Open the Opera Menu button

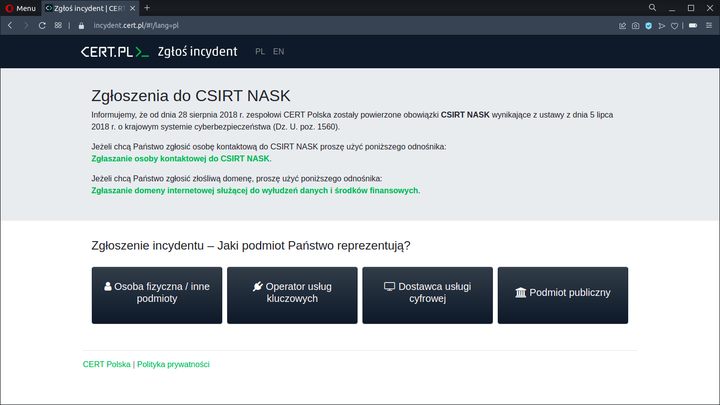[20, 8]
